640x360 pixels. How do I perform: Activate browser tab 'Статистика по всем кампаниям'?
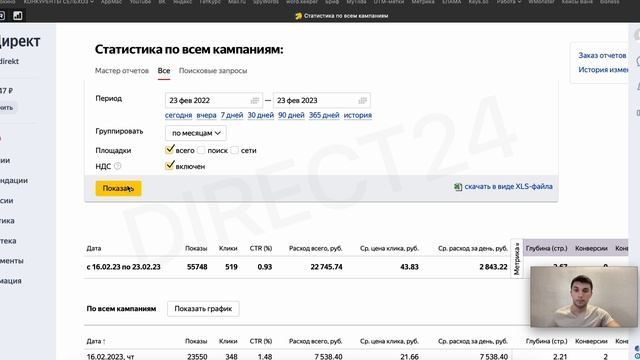[x=342, y=16]
